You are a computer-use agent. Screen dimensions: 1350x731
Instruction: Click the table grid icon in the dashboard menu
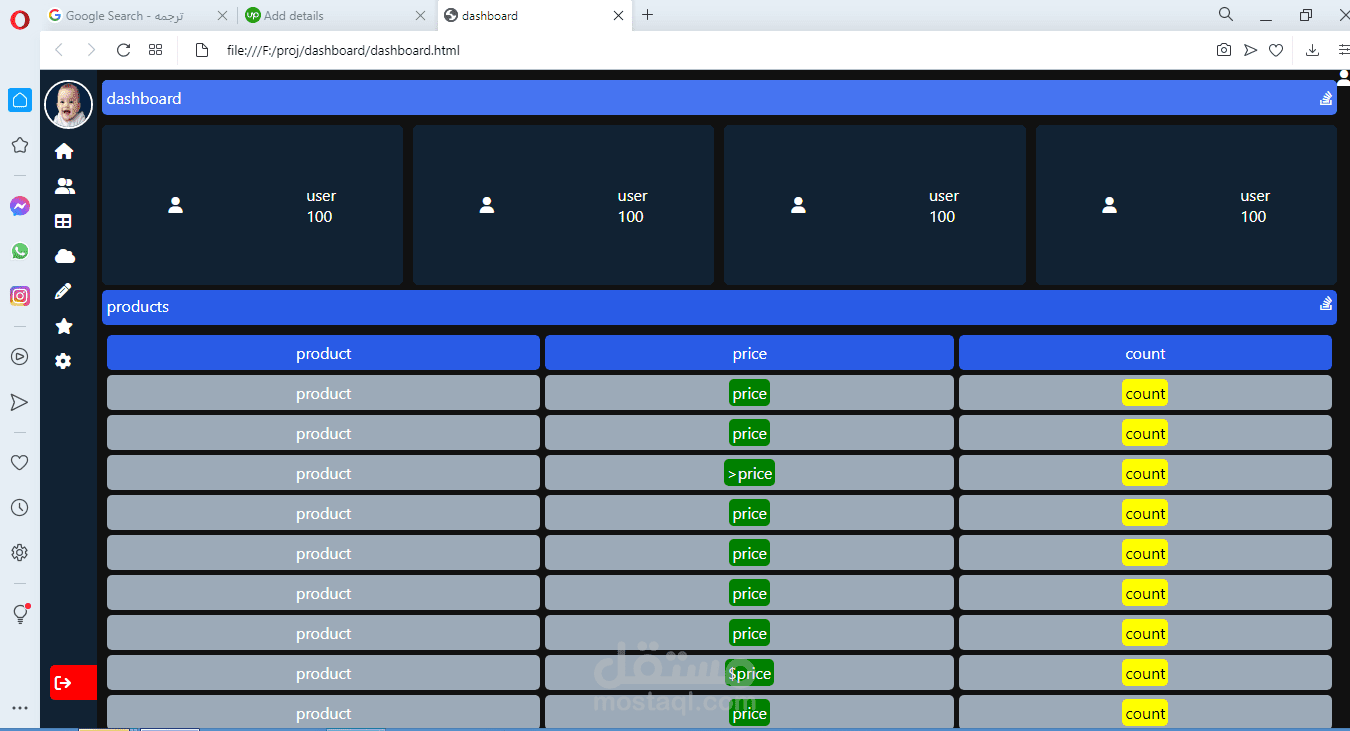[x=64, y=220]
